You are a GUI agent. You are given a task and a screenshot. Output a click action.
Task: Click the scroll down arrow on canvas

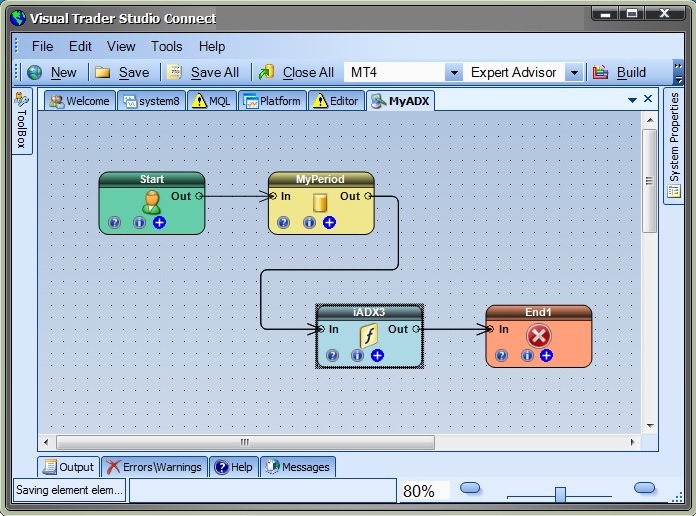650,426
